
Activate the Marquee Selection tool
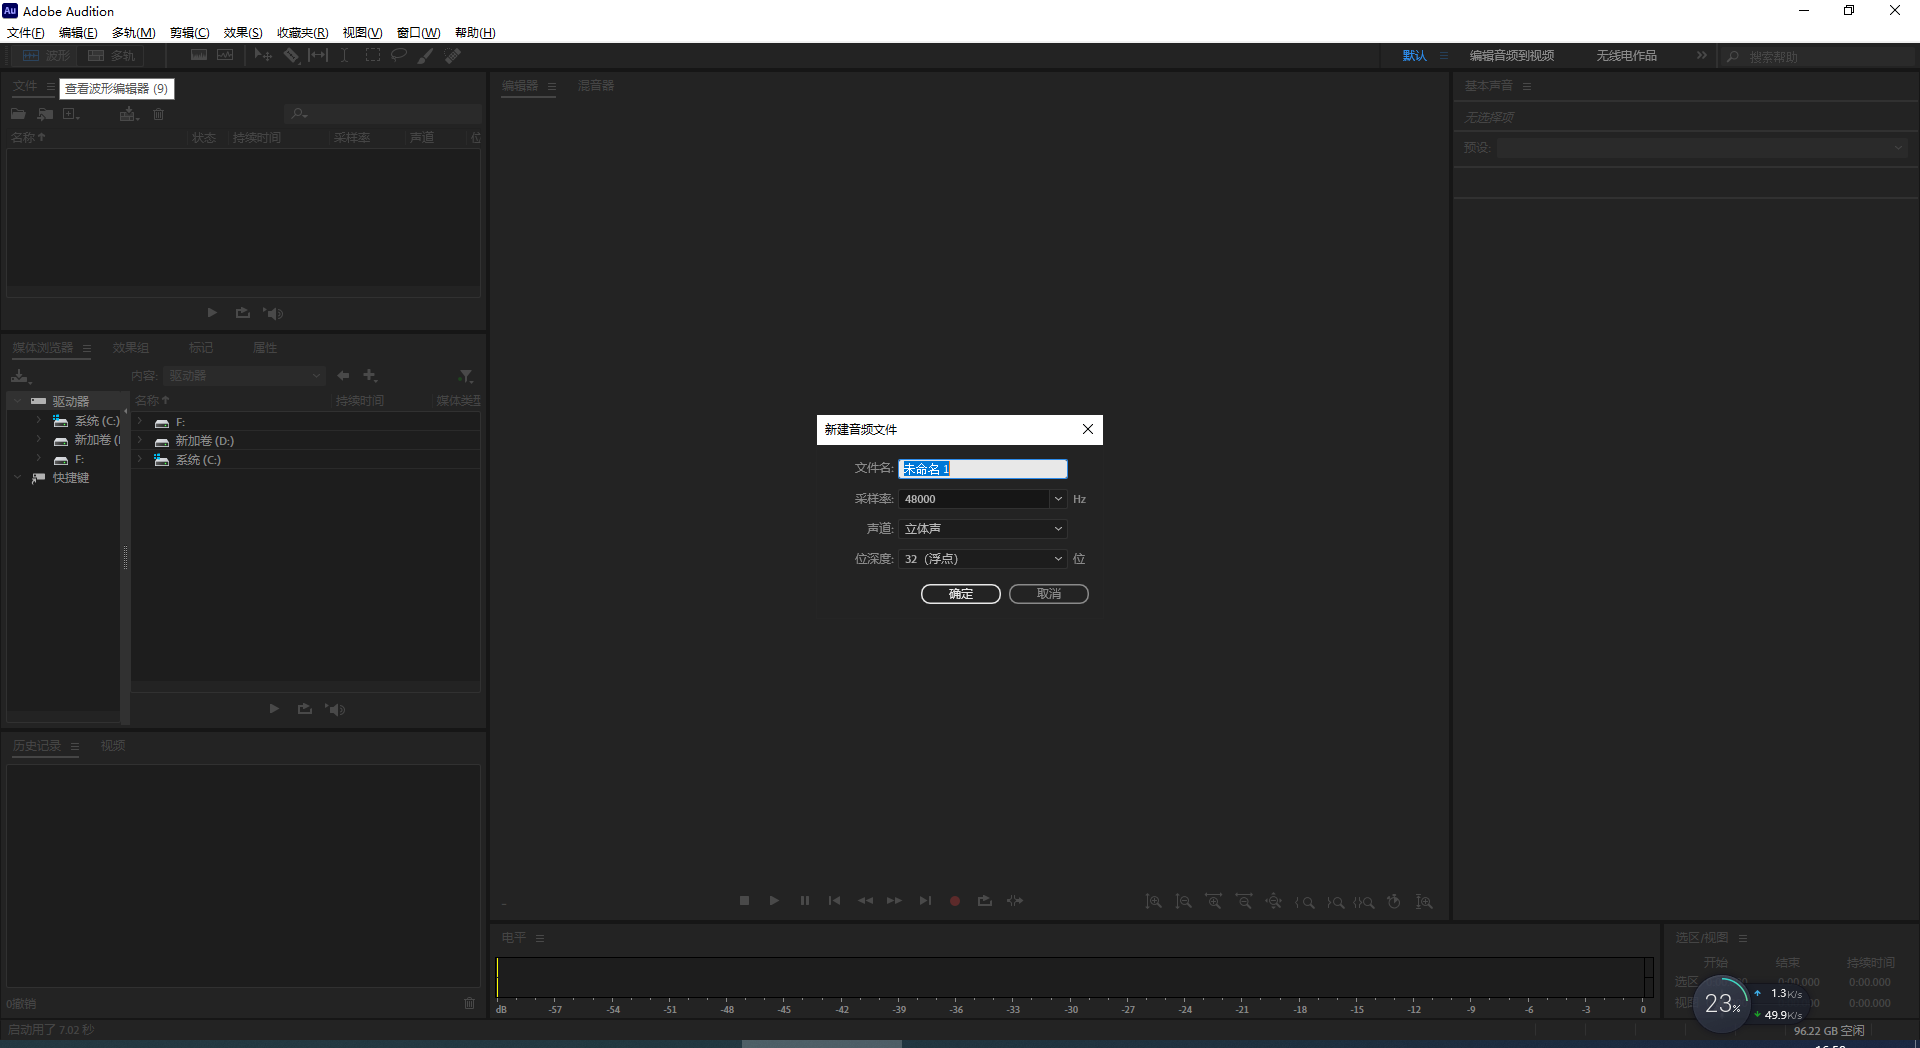pyautogui.click(x=373, y=55)
